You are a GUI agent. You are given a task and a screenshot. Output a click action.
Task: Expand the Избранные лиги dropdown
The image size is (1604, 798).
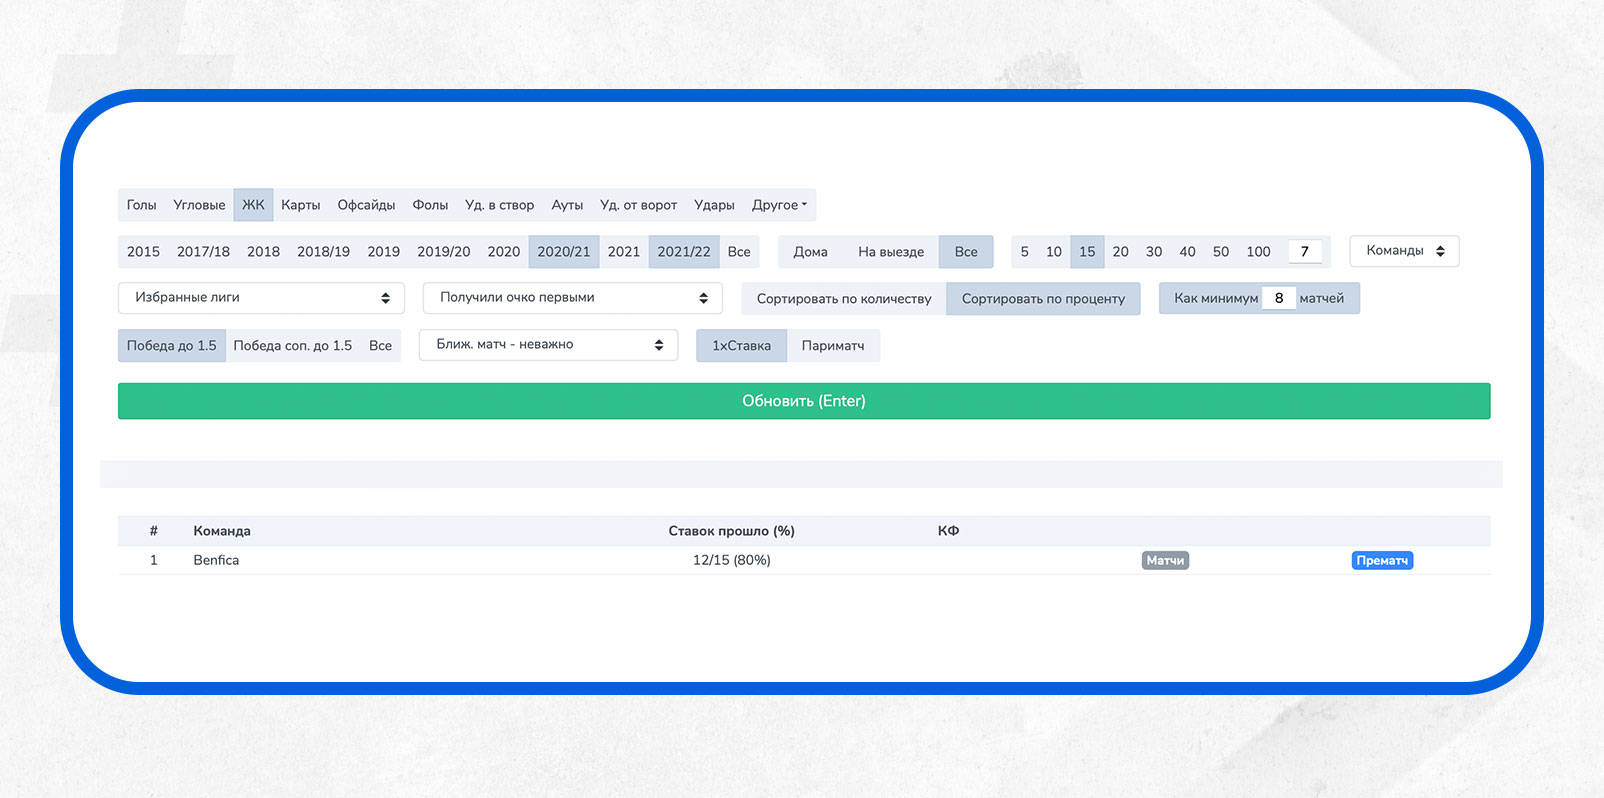point(261,298)
